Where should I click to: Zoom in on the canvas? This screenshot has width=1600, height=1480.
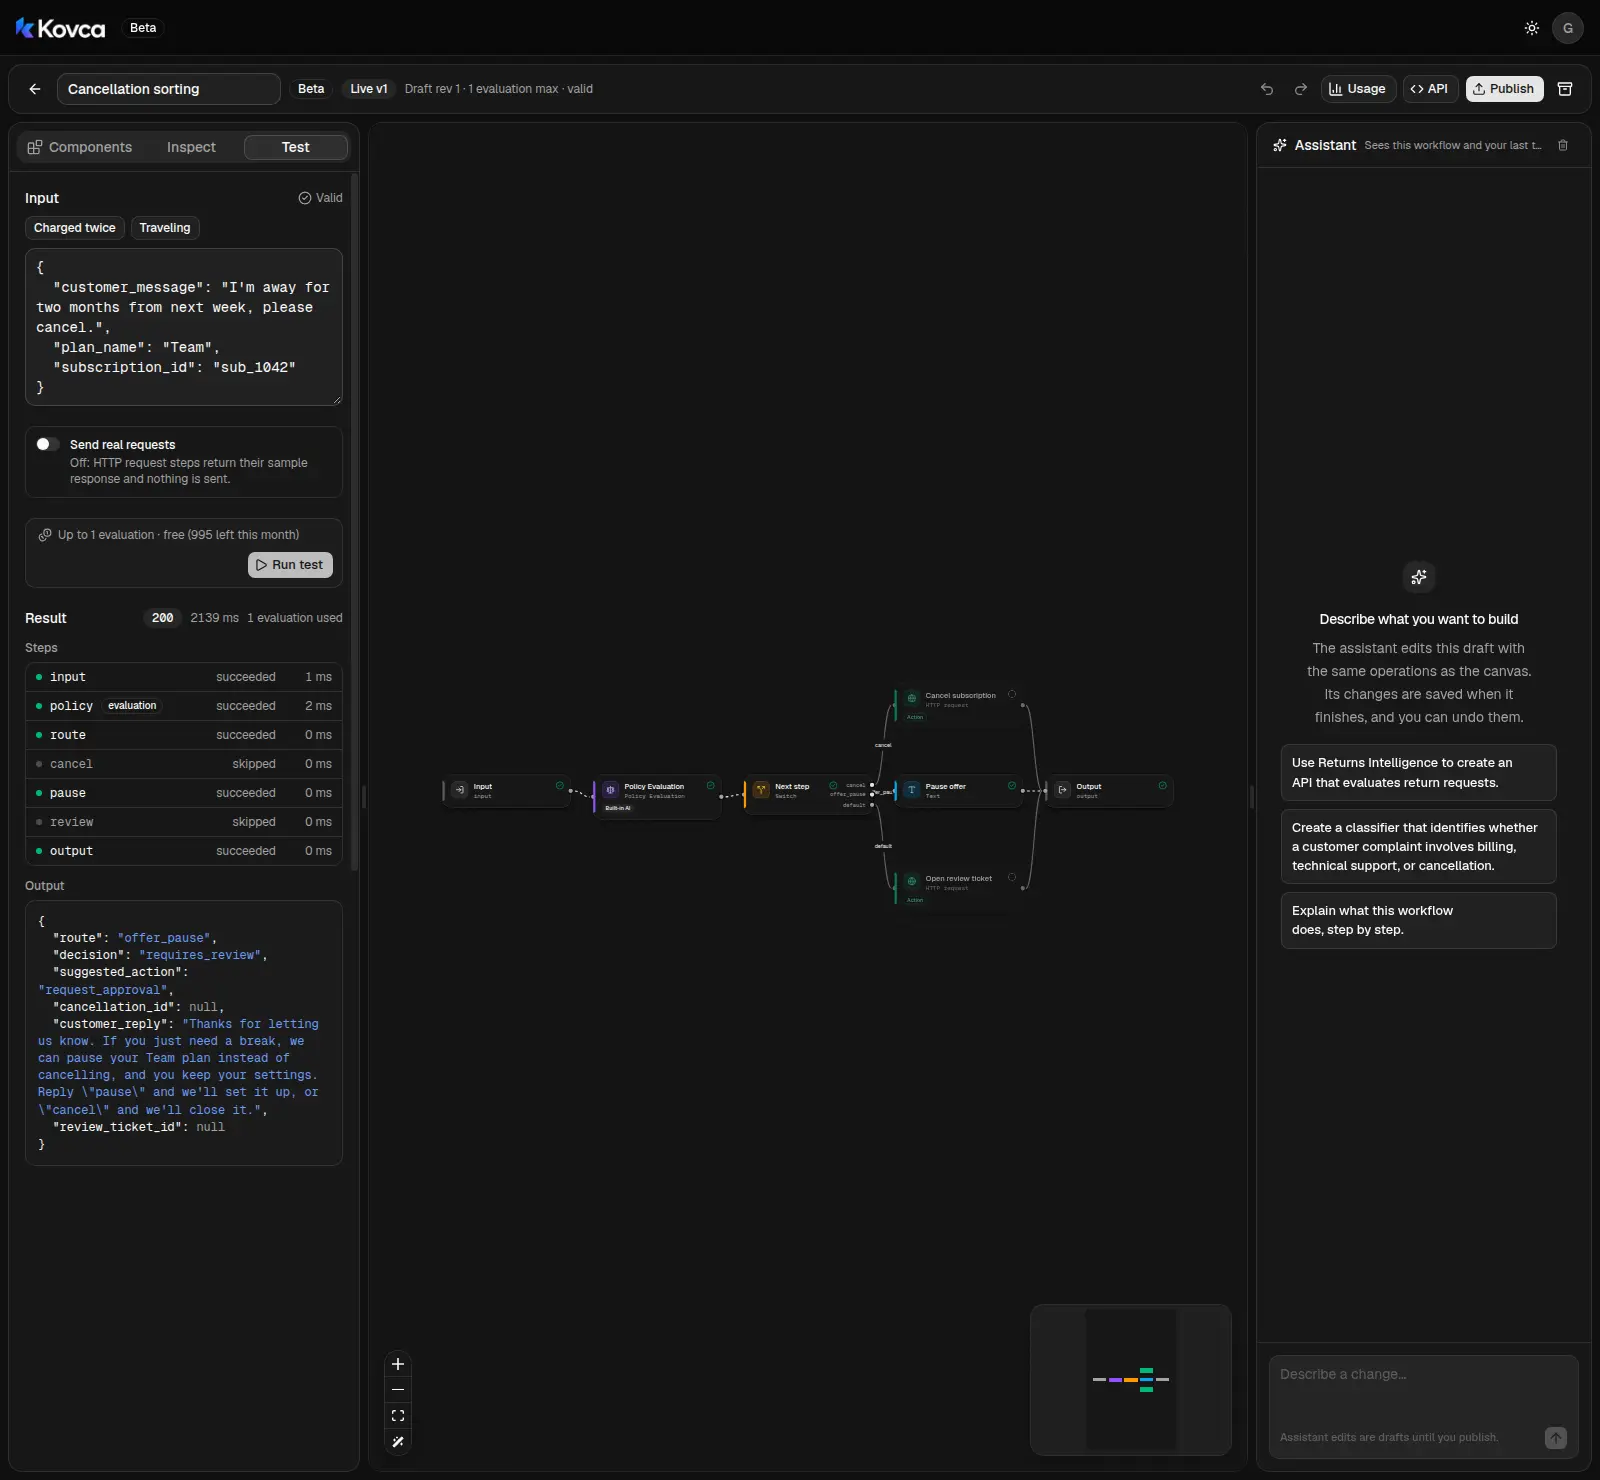398,1364
